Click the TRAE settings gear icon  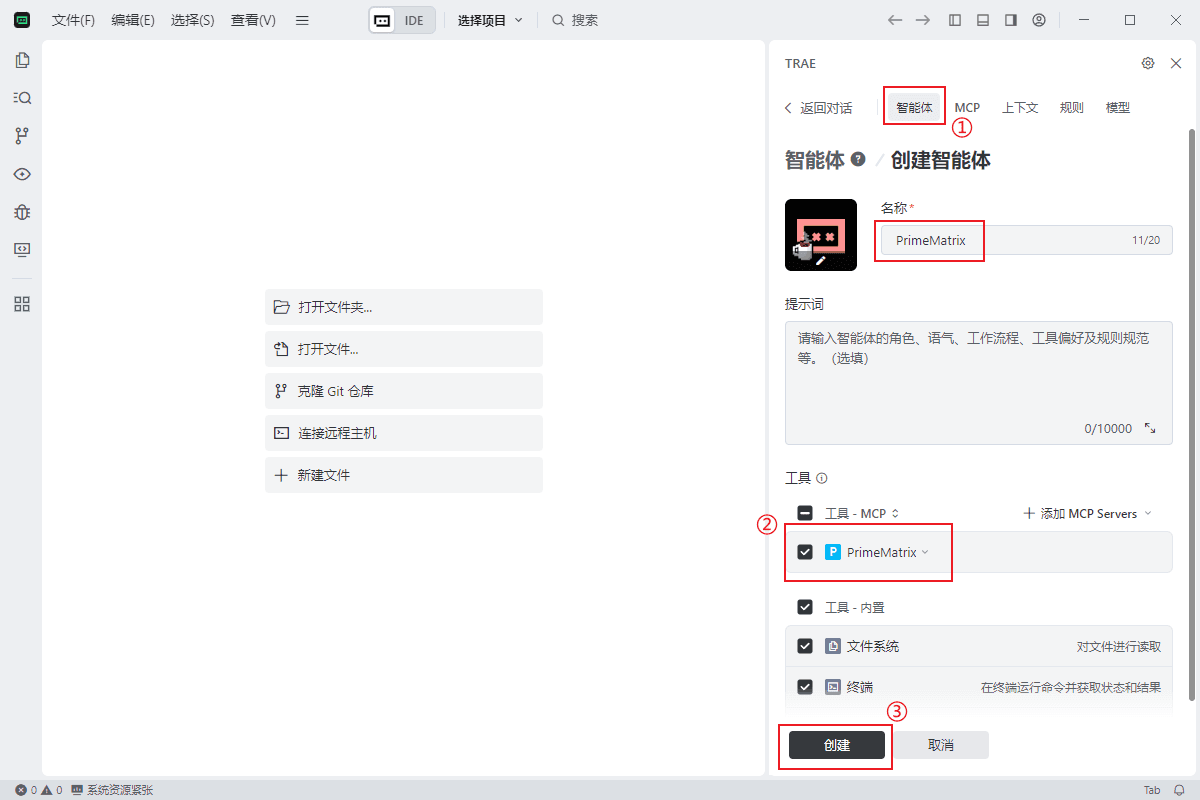1148,63
